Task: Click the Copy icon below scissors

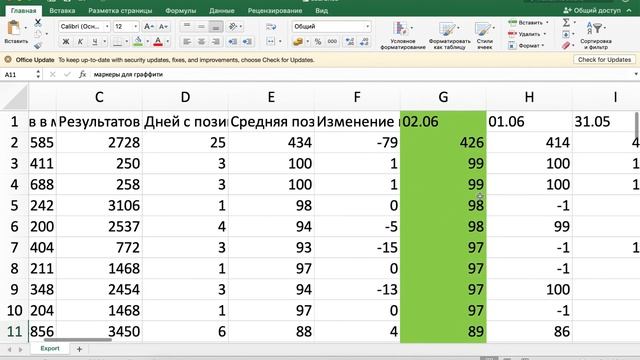Action: pos(38,34)
